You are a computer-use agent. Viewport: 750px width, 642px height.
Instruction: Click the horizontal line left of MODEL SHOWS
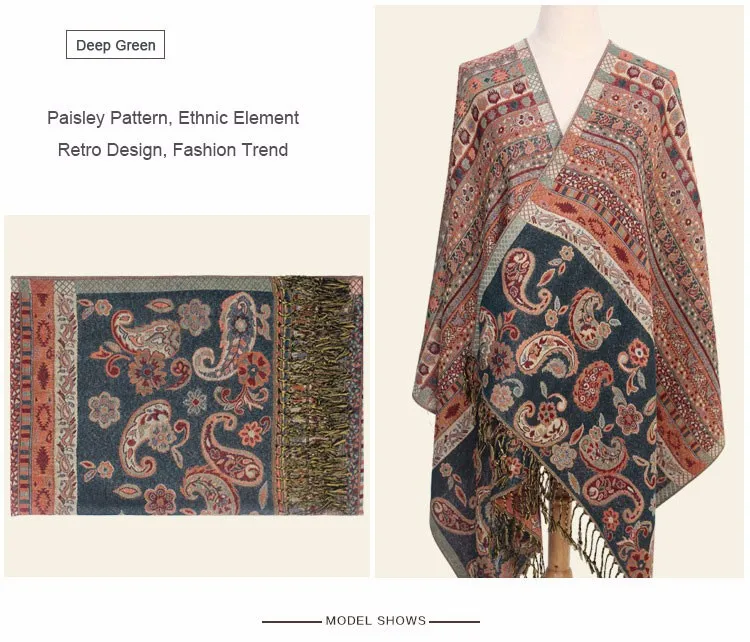[292, 622]
